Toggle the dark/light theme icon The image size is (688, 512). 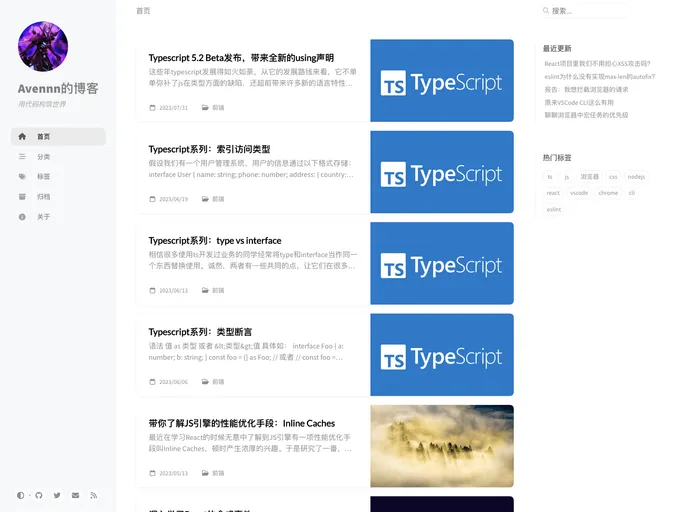pyautogui.click(x=21, y=495)
